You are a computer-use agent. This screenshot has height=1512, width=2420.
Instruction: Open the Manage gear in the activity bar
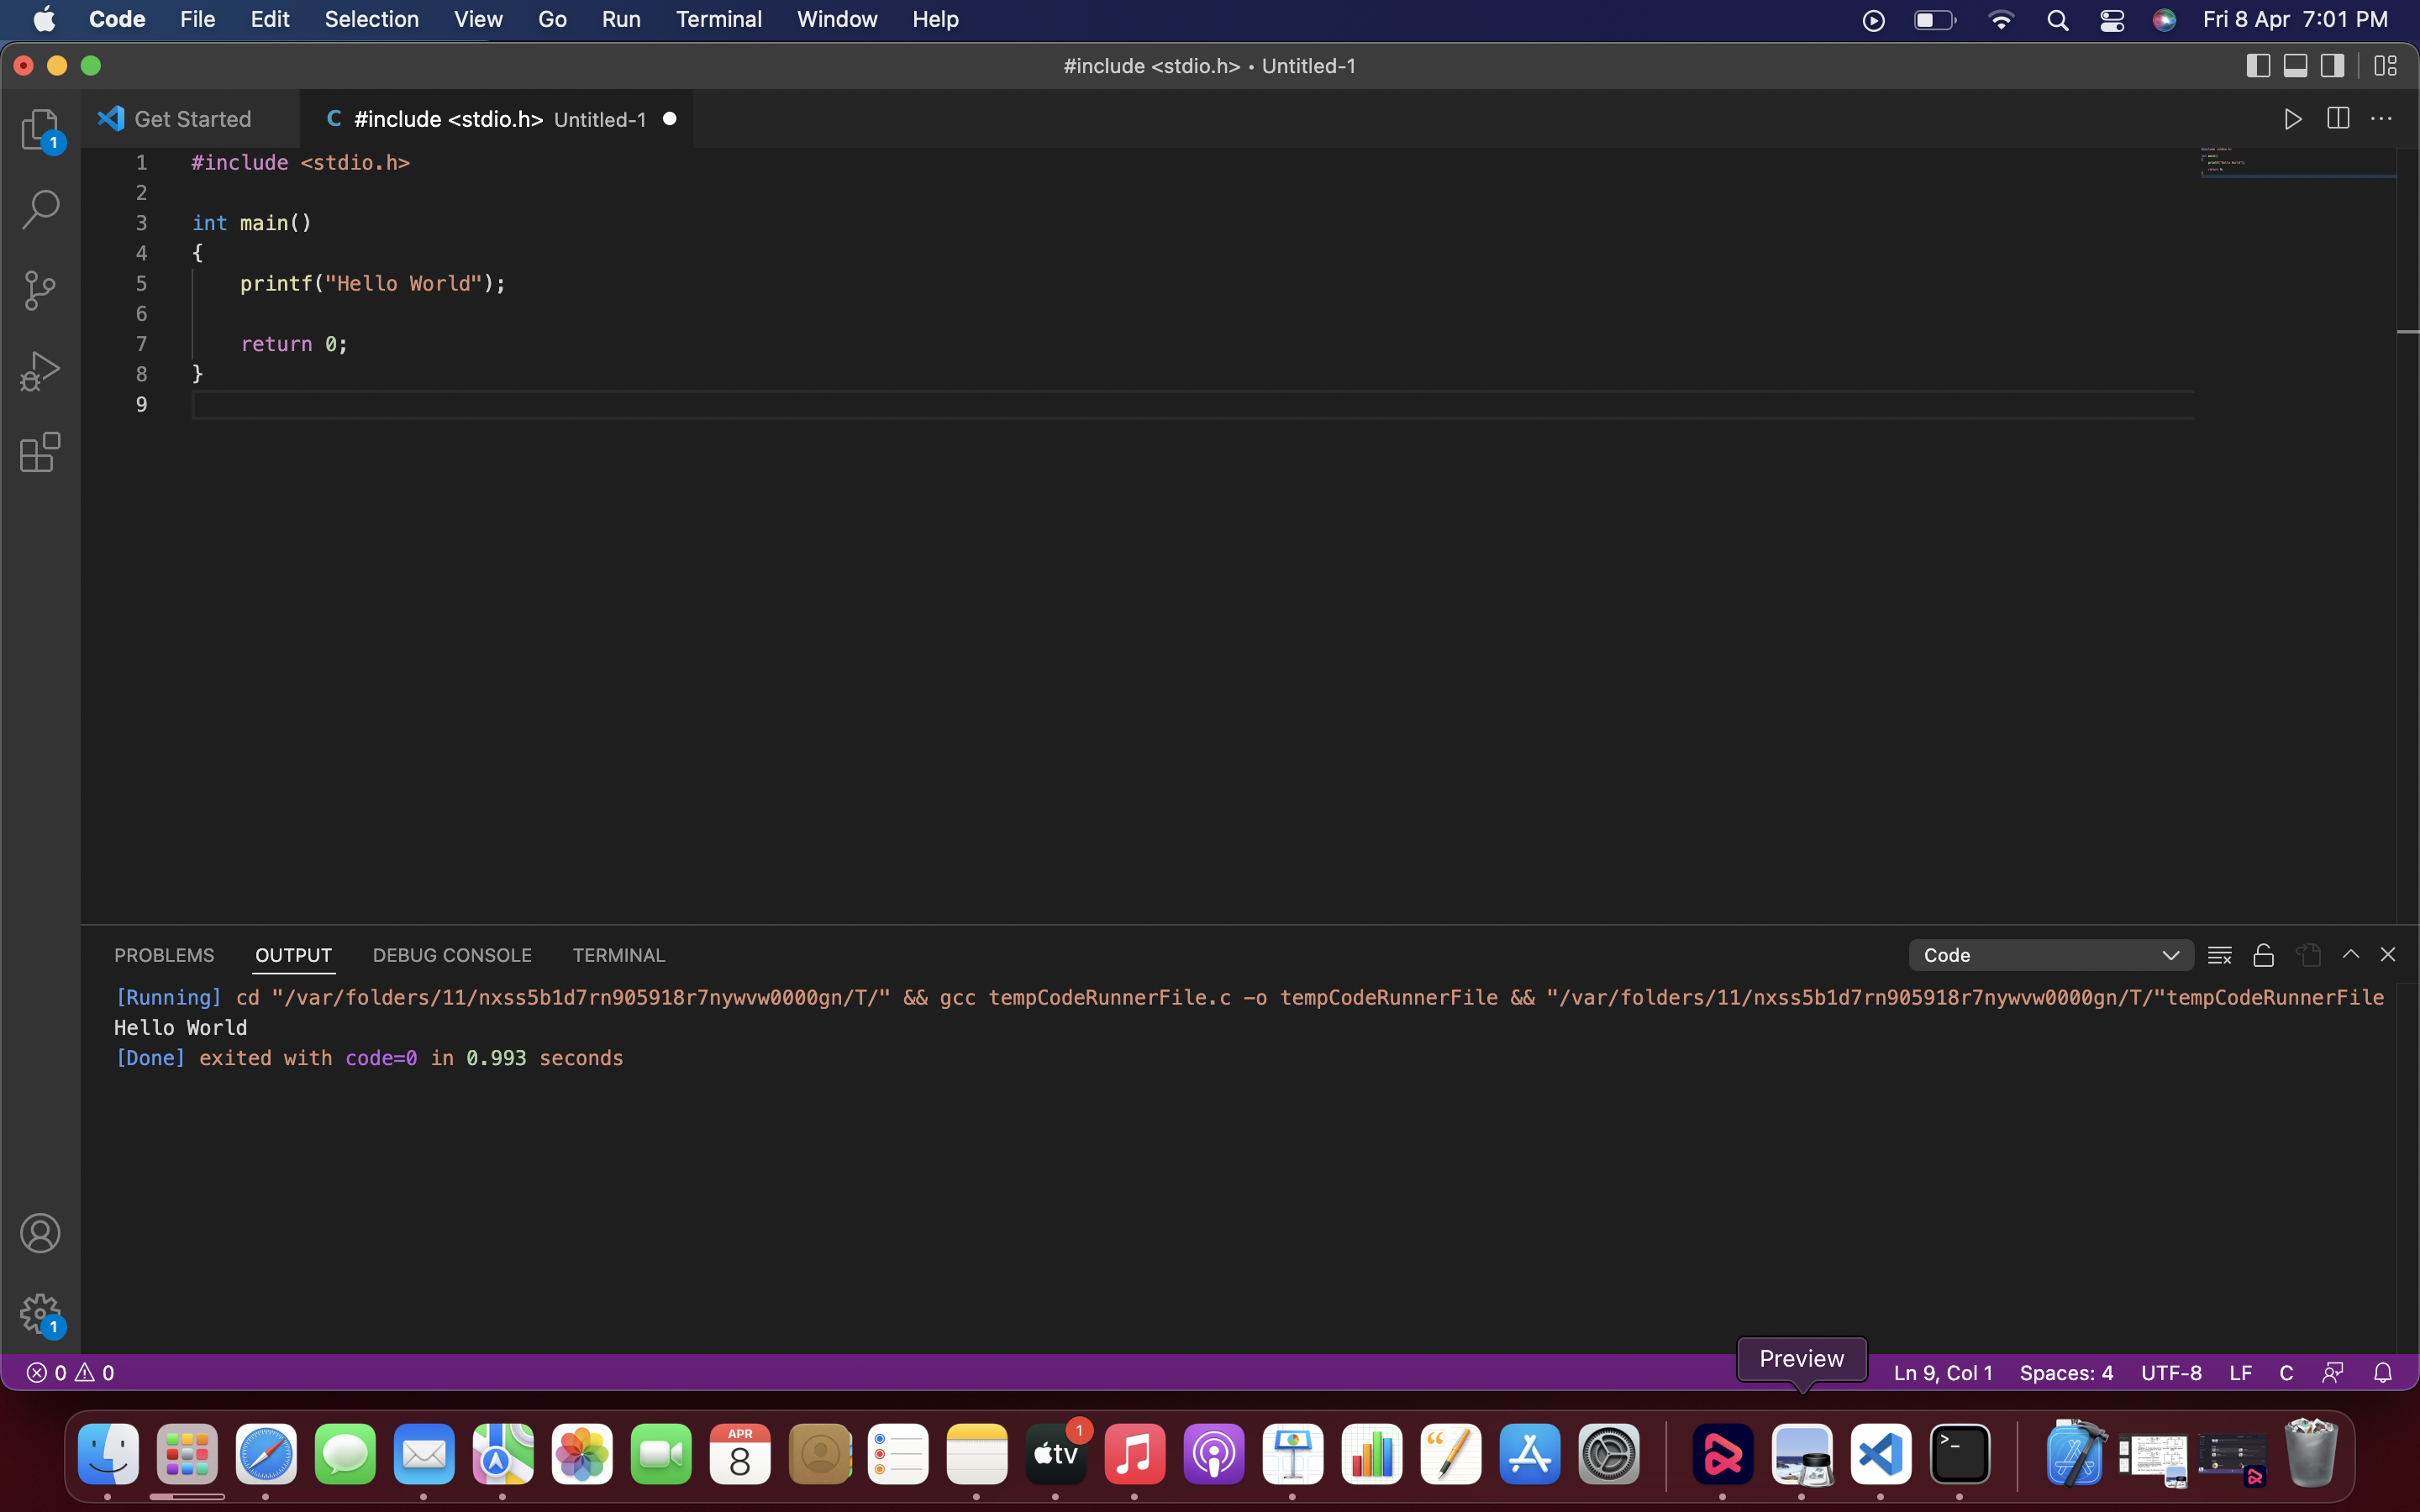pyautogui.click(x=40, y=1313)
